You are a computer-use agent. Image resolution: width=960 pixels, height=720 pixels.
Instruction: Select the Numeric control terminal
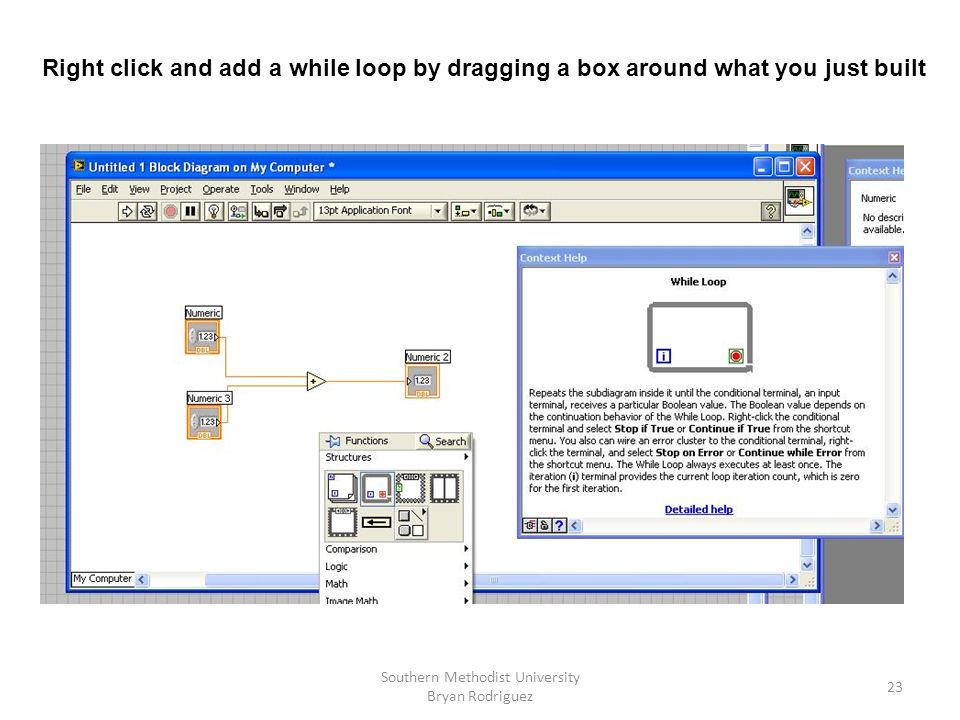click(203, 337)
